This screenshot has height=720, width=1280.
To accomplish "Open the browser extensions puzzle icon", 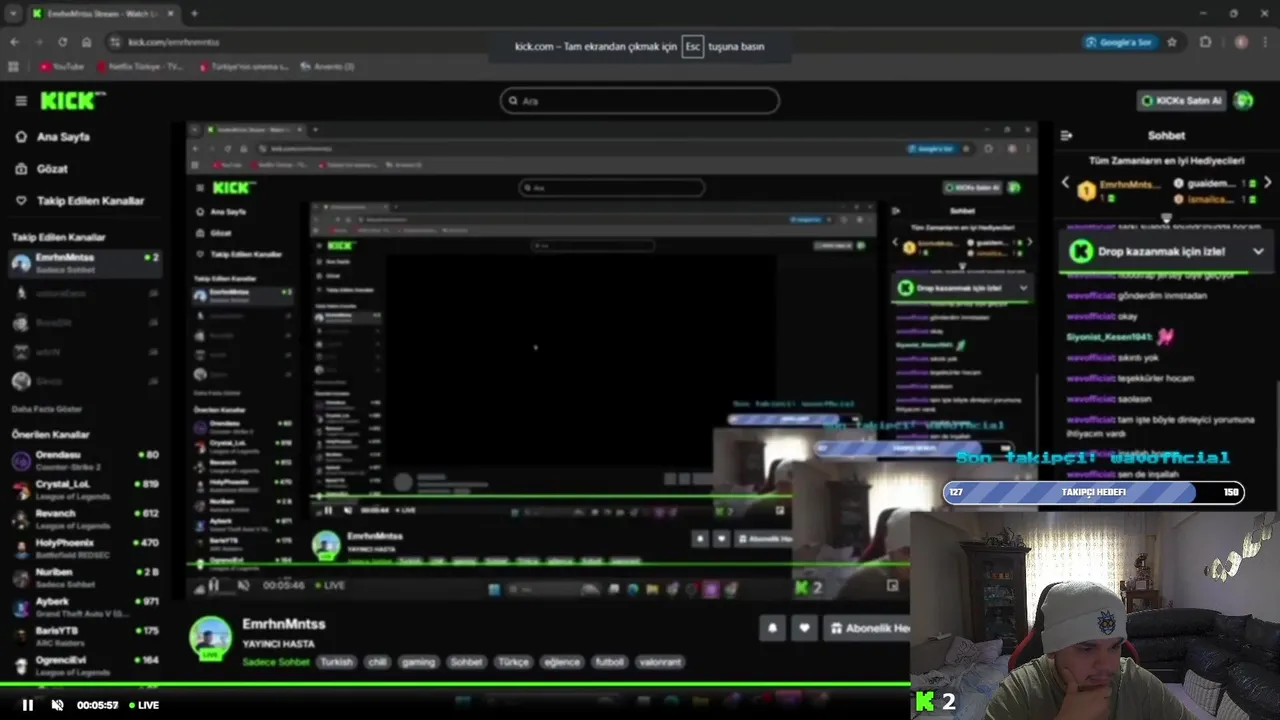I will pos(1205,42).
